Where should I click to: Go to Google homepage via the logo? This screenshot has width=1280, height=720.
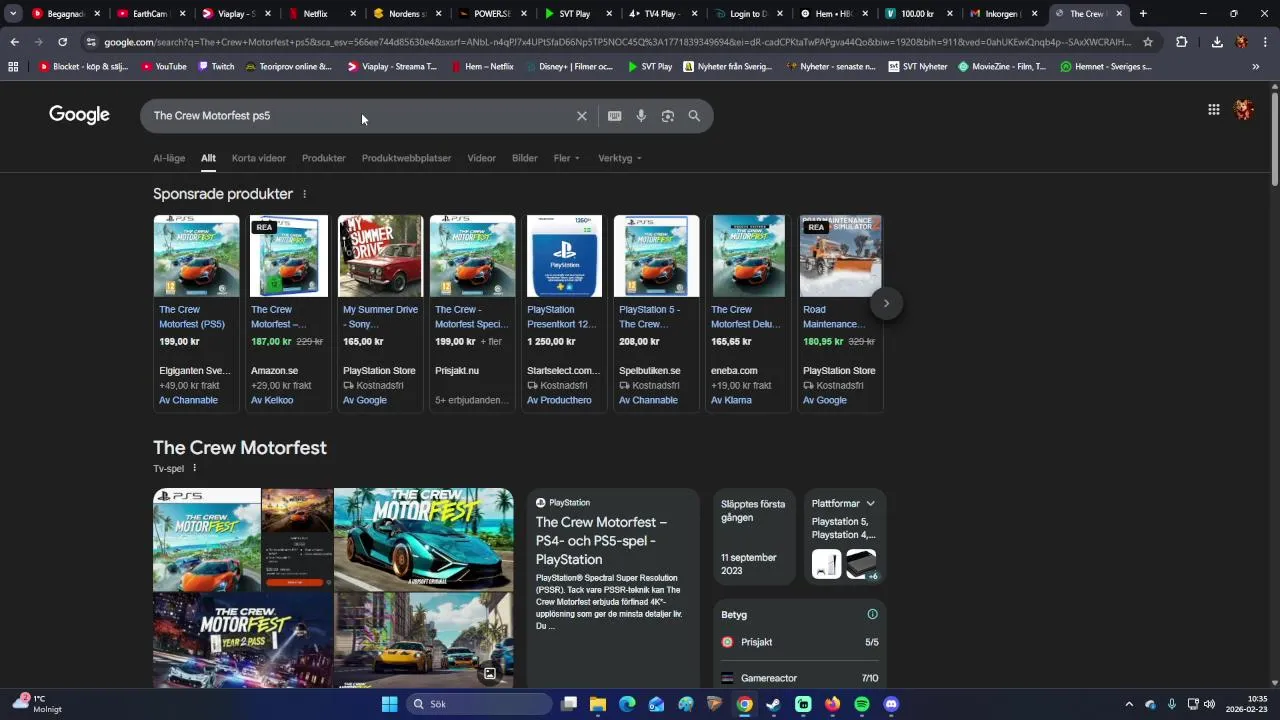79,115
